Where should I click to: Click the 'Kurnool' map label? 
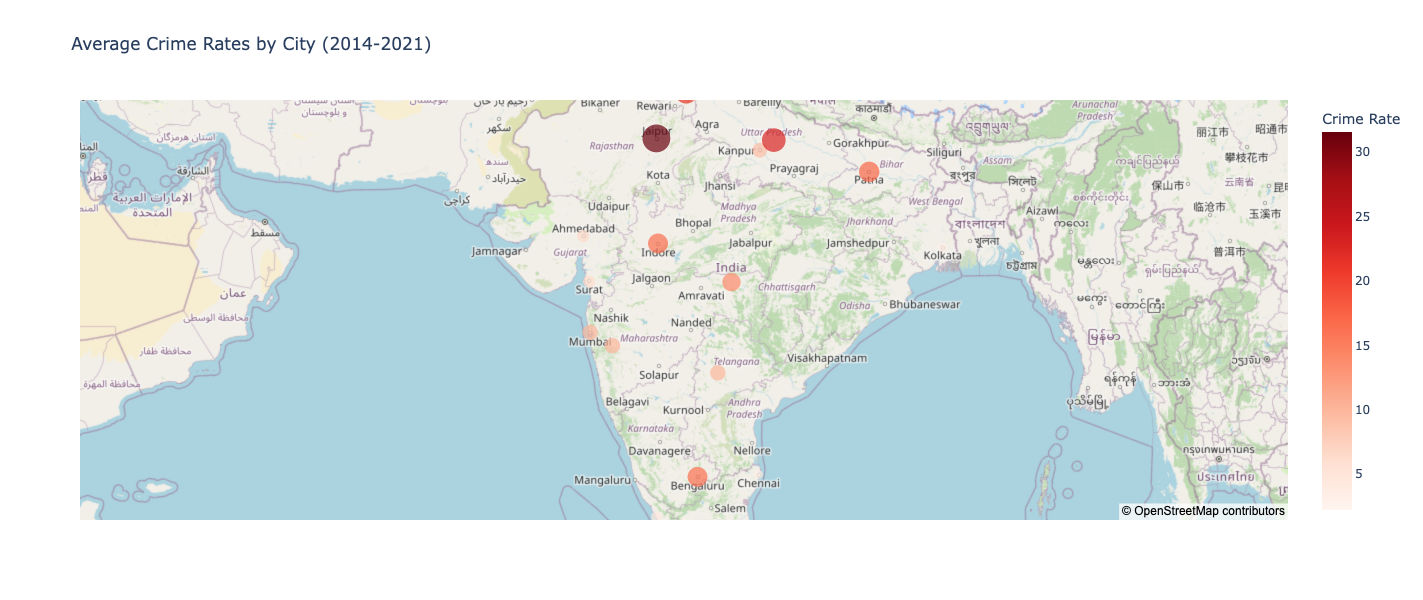click(684, 410)
